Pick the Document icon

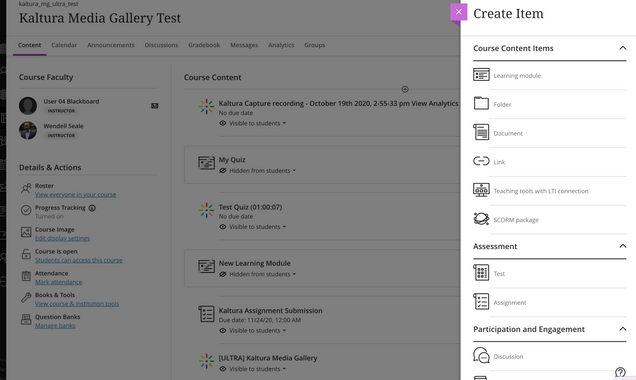[481, 132]
